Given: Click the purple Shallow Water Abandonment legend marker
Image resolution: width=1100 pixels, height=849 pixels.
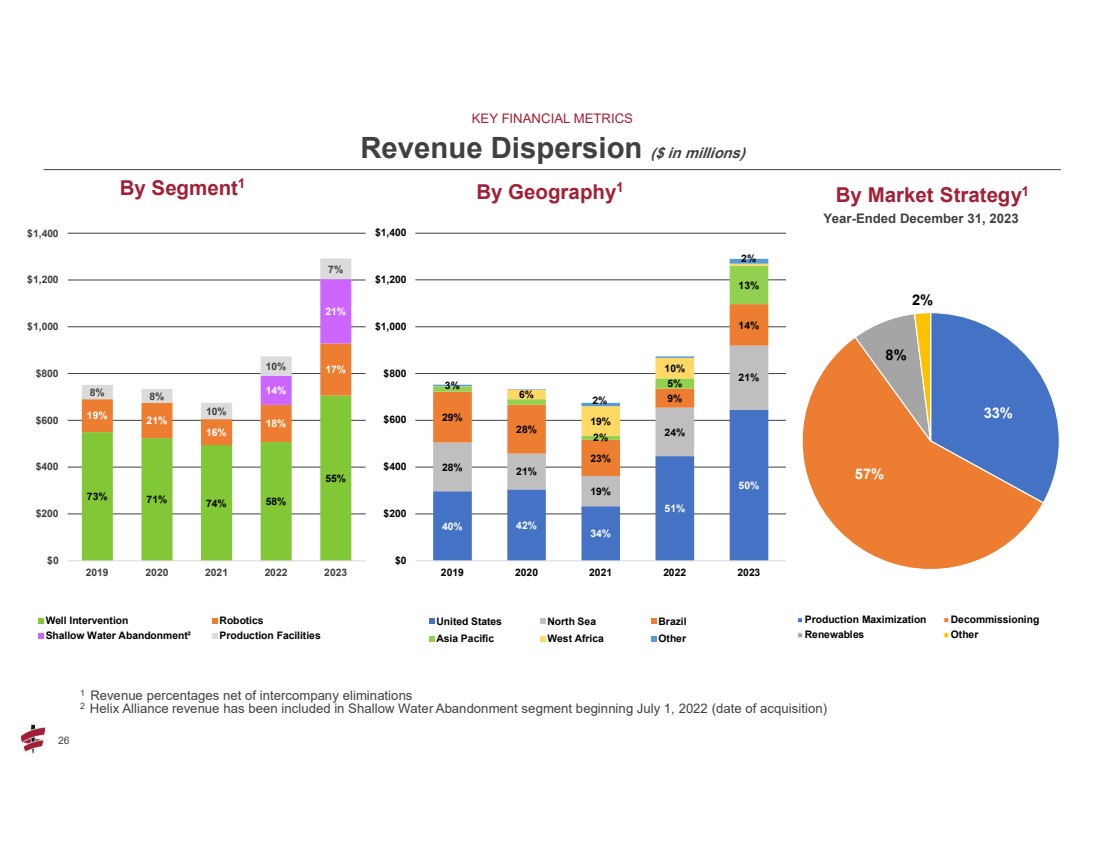Looking at the screenshot, I should [x=84, y=636].
